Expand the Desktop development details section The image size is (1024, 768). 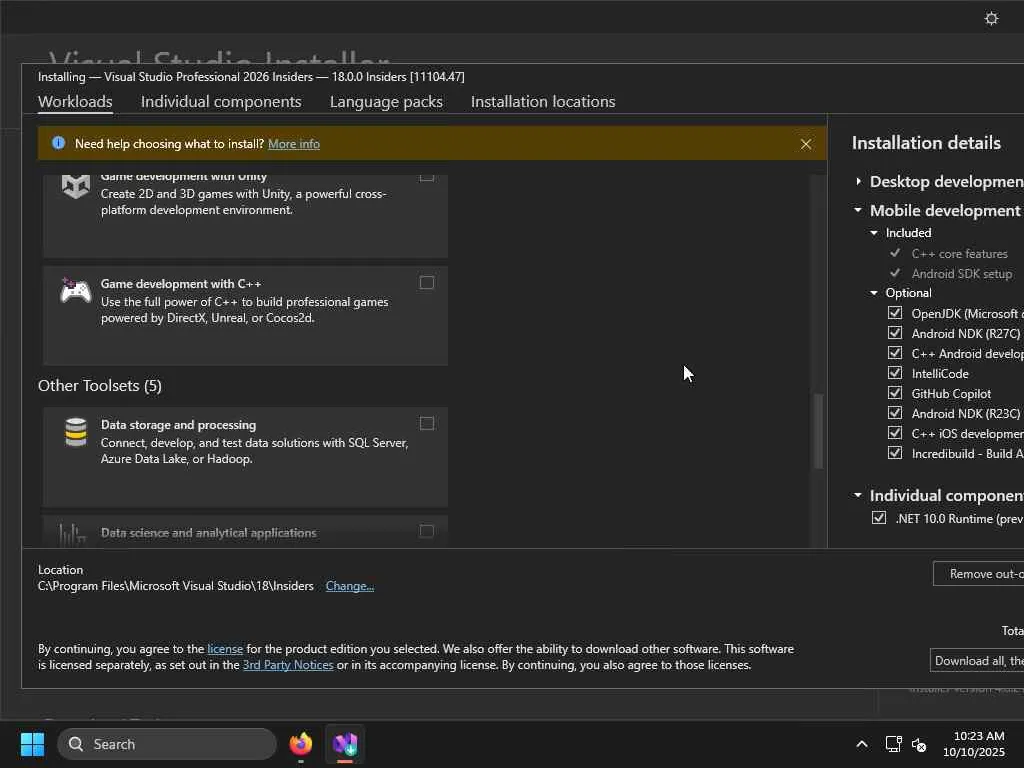[858, 182]
